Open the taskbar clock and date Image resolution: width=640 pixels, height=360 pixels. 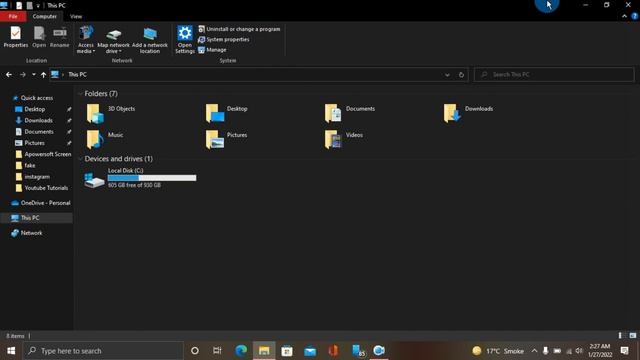click(x=599, y=351)
